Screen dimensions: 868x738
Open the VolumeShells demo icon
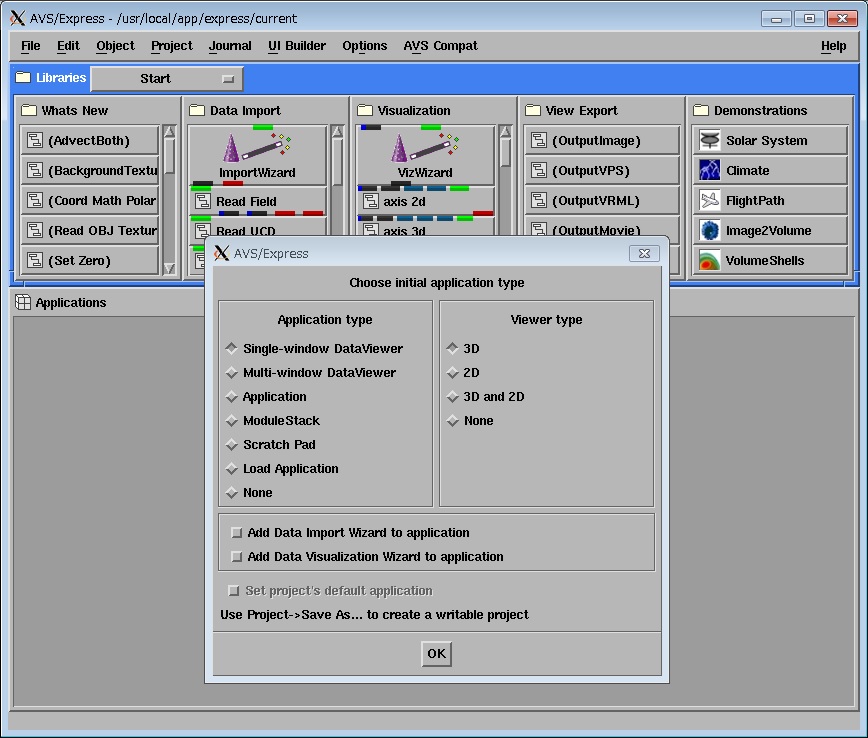point(709,261)
